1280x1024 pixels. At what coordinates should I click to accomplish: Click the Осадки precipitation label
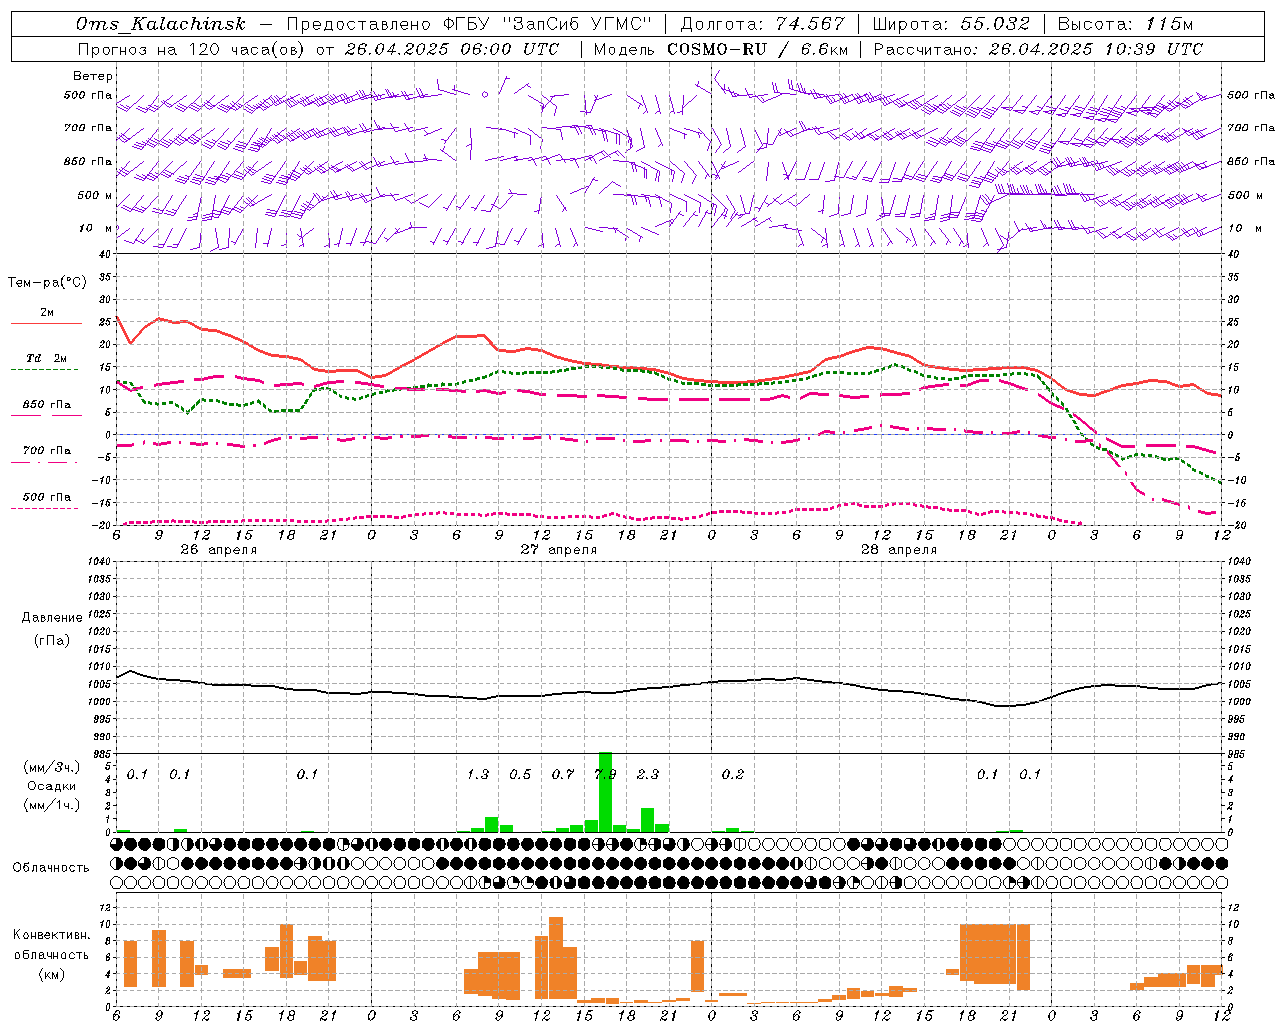tap(52, 786)
